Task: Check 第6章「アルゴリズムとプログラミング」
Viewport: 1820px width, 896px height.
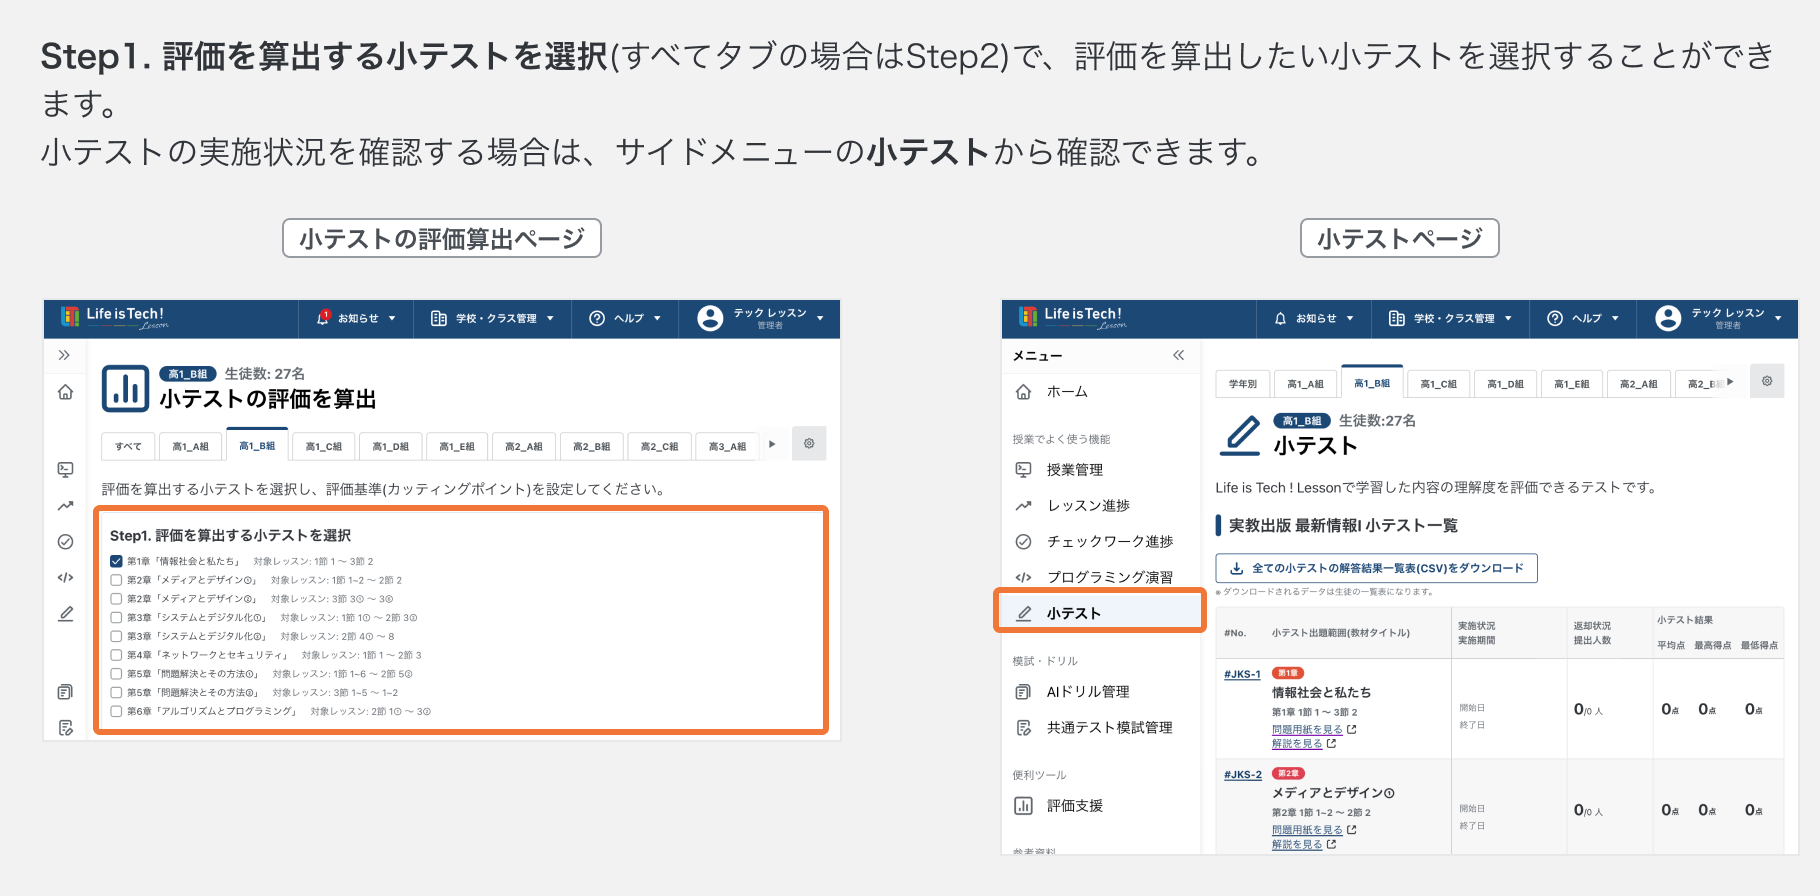Action: [116, 711]
